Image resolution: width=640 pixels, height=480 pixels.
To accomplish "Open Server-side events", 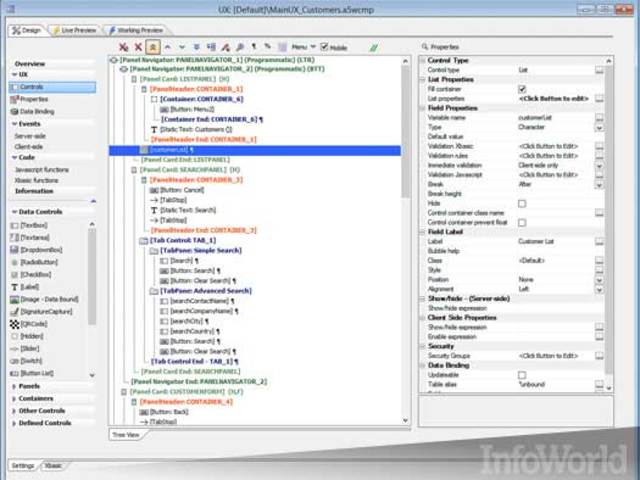I will click(x=30, y=136).
